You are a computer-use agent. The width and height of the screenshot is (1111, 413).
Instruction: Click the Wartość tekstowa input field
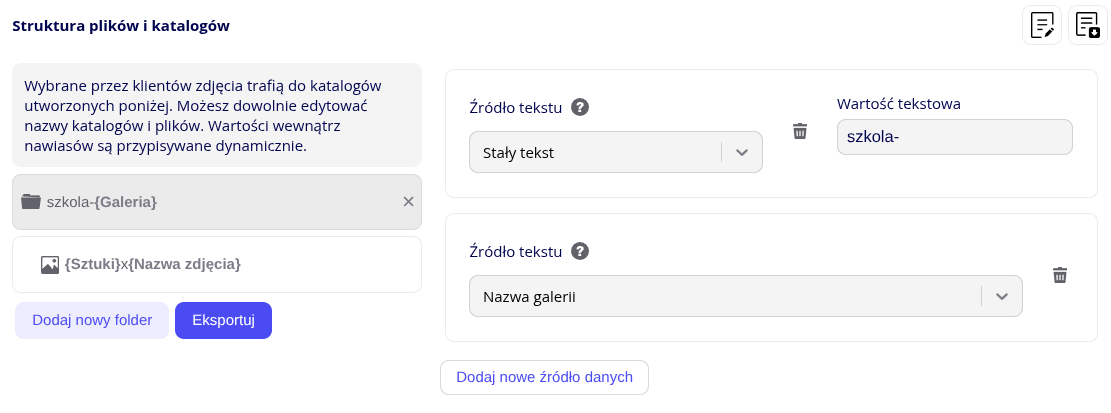pos(954,138)
